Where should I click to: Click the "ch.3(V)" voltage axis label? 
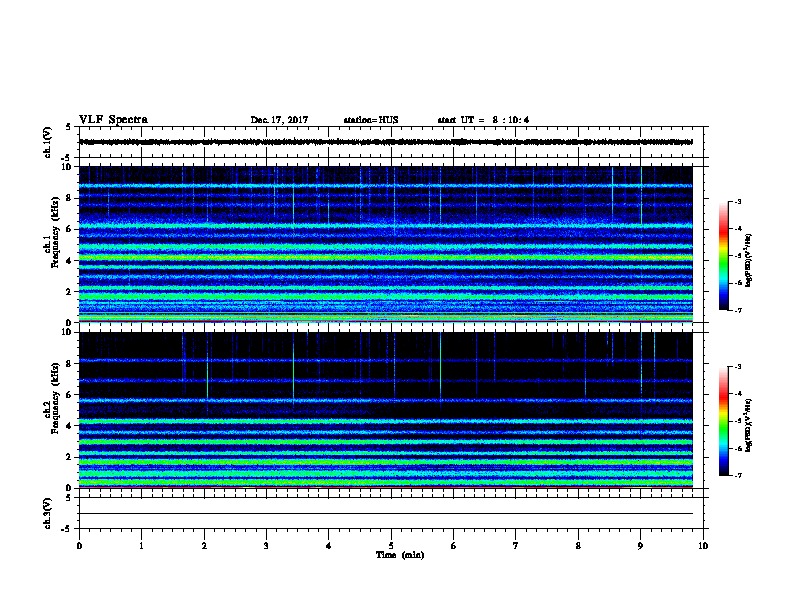[x=47, y=513]
